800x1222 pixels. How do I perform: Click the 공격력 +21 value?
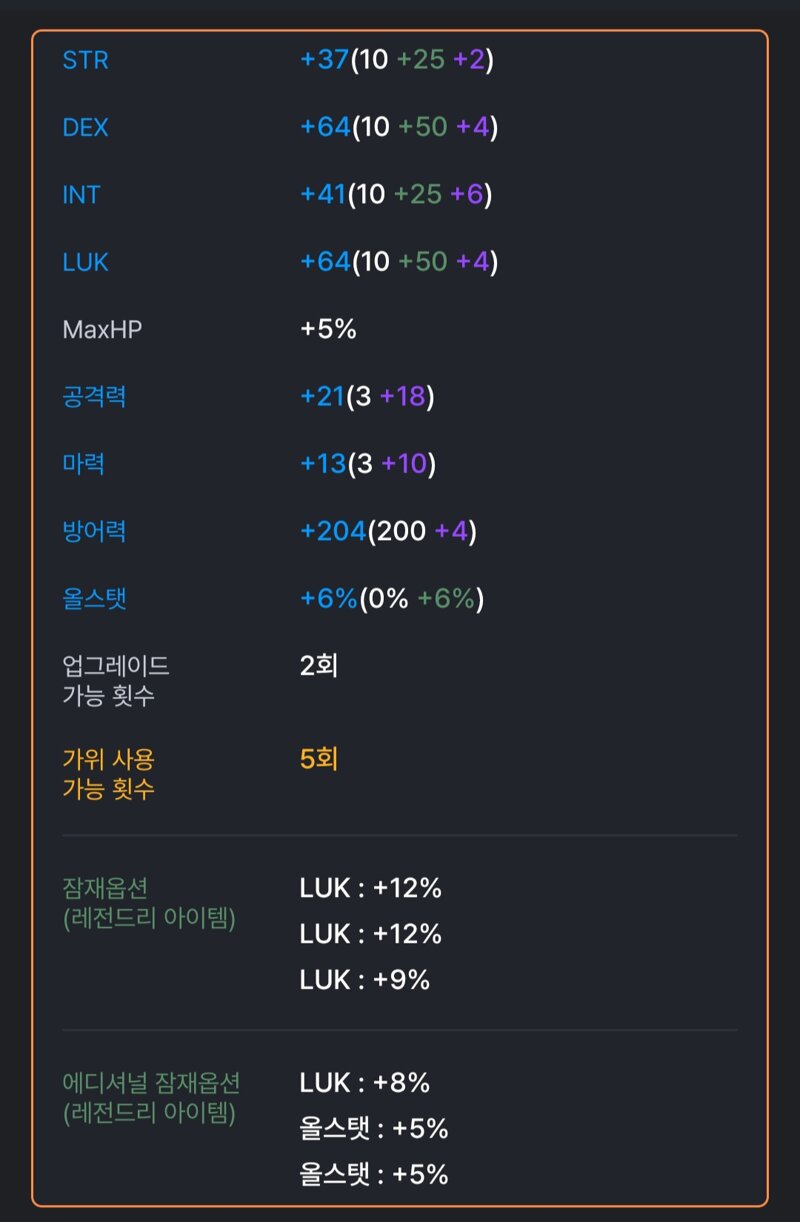click(367, 397)
